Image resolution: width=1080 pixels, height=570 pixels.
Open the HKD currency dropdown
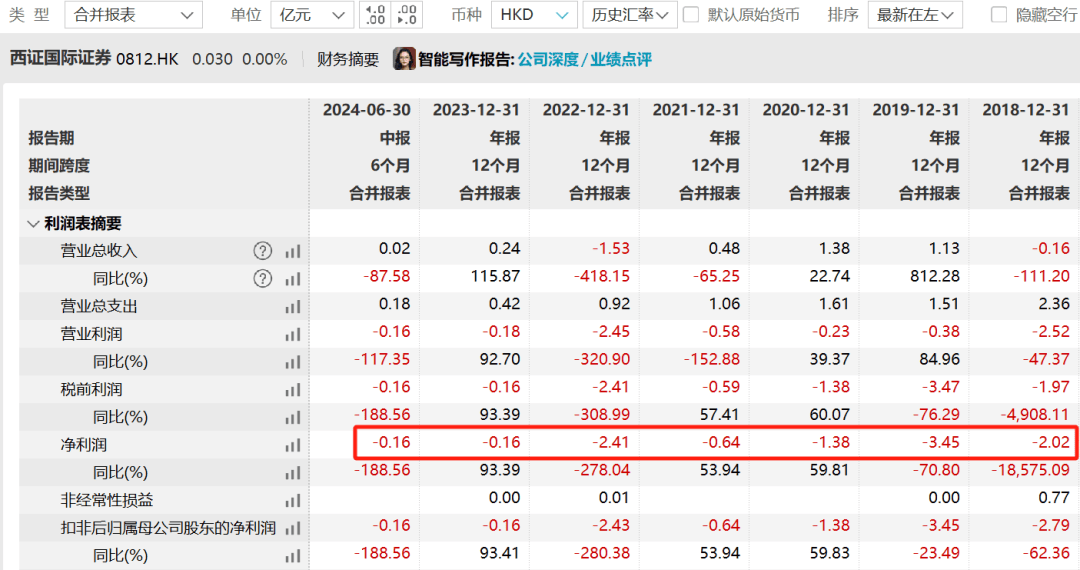[x=534, y=14]
